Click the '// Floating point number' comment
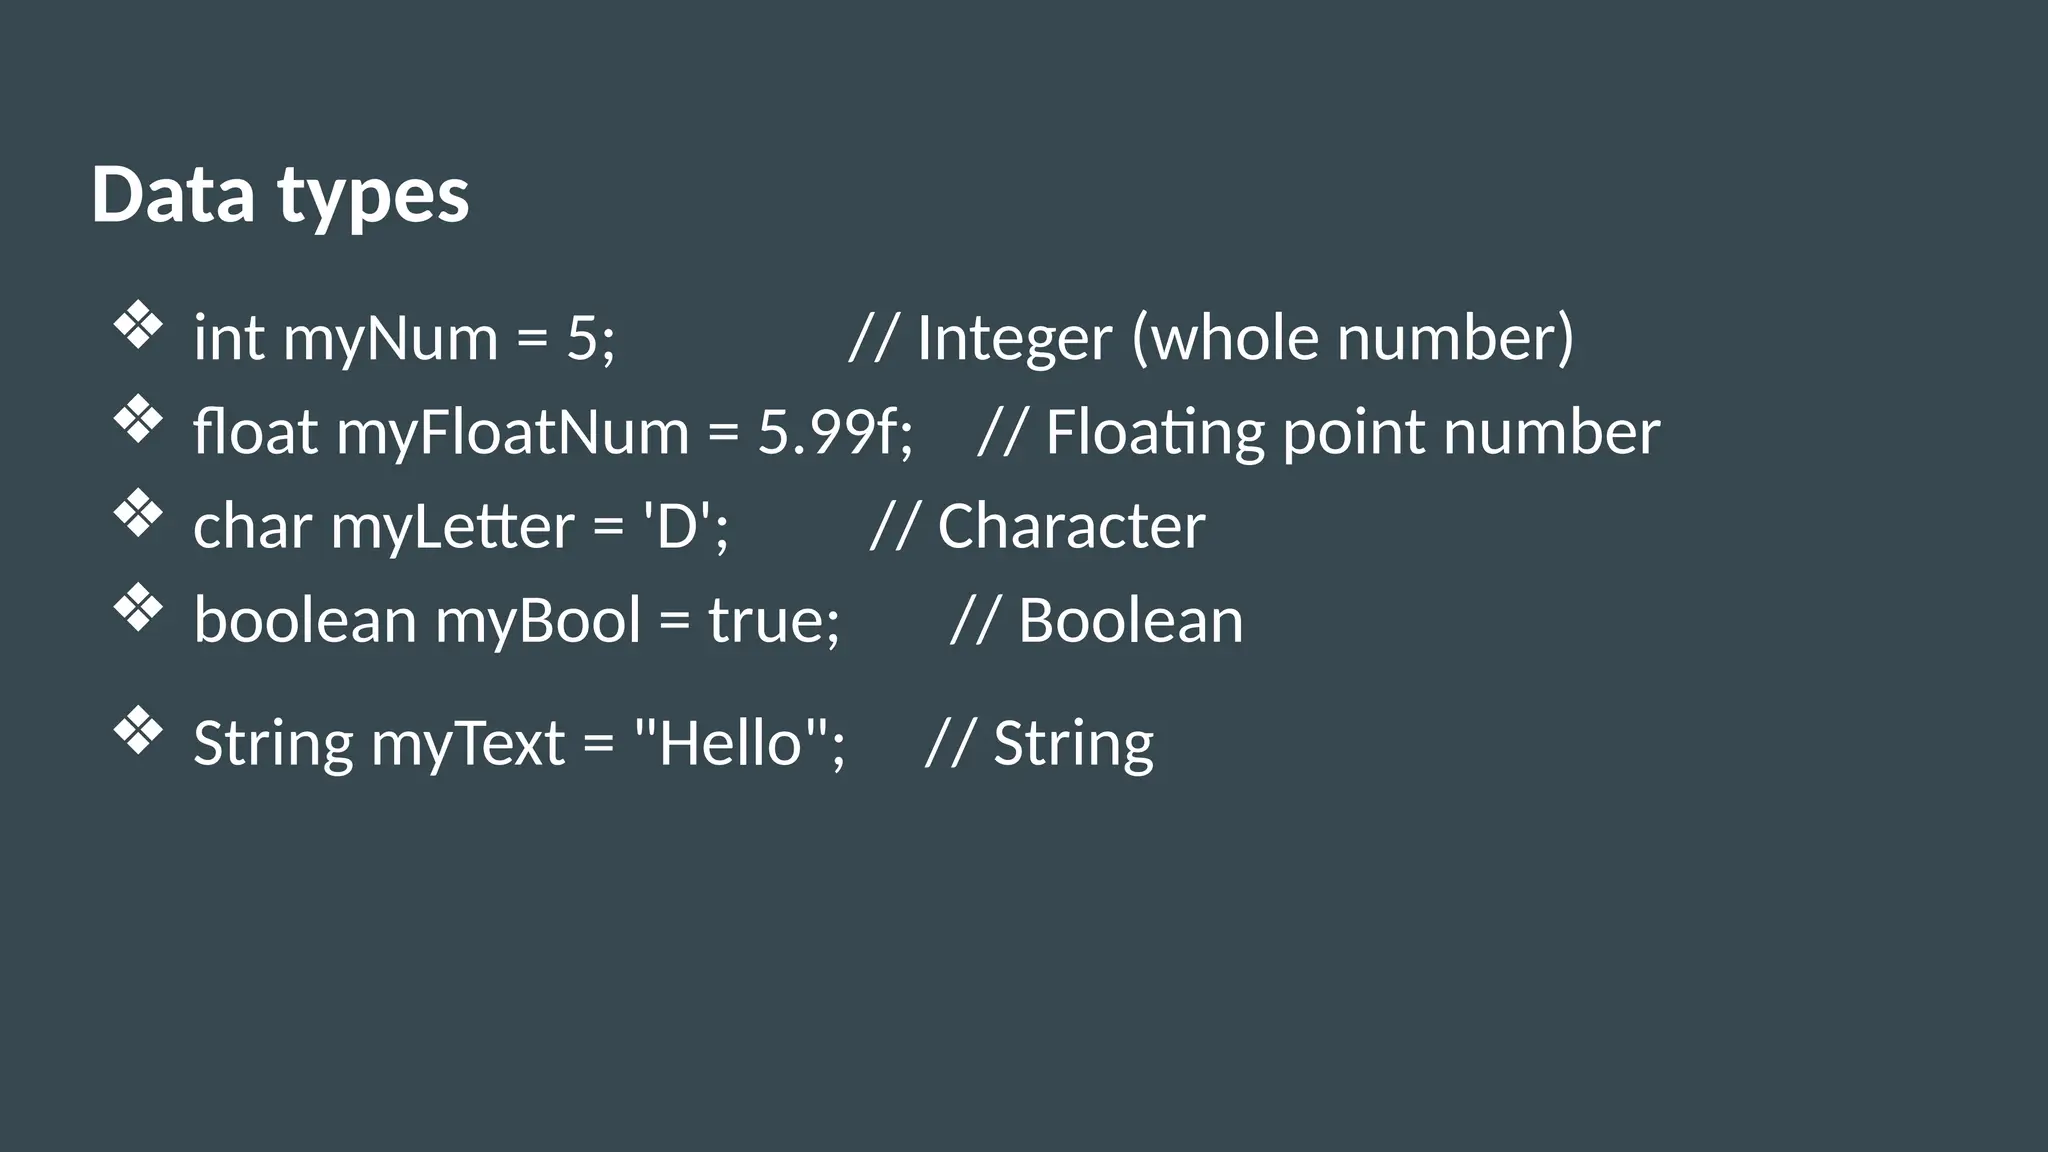2048x1152 pixels. (1319, 432)
